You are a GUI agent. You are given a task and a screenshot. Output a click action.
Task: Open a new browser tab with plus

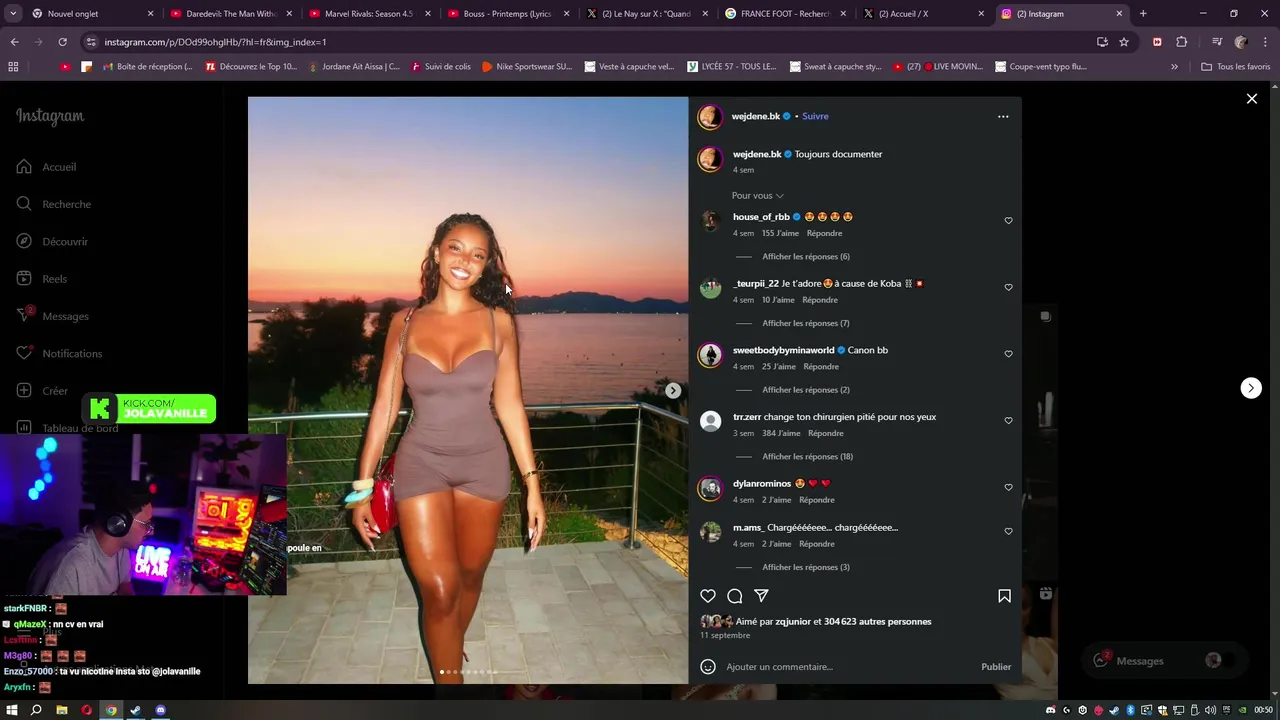[x=1143, y=14]
